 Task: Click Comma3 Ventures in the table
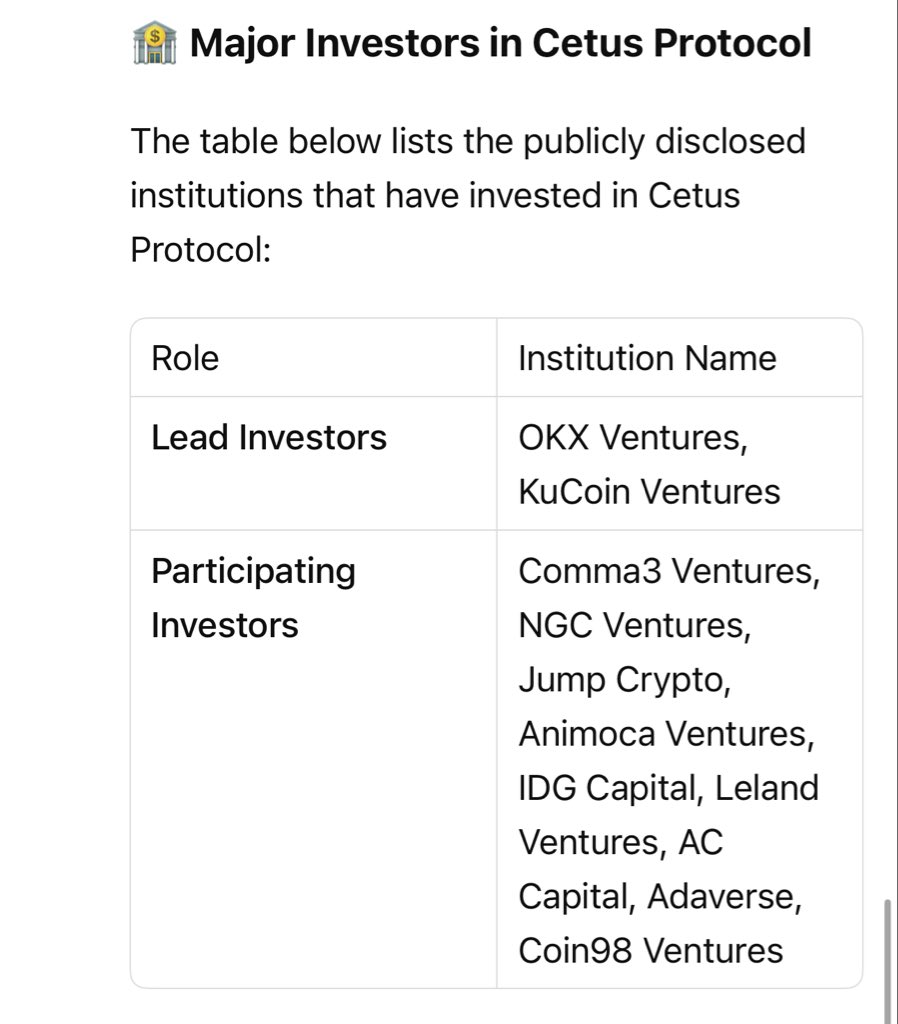click(669, 571)
